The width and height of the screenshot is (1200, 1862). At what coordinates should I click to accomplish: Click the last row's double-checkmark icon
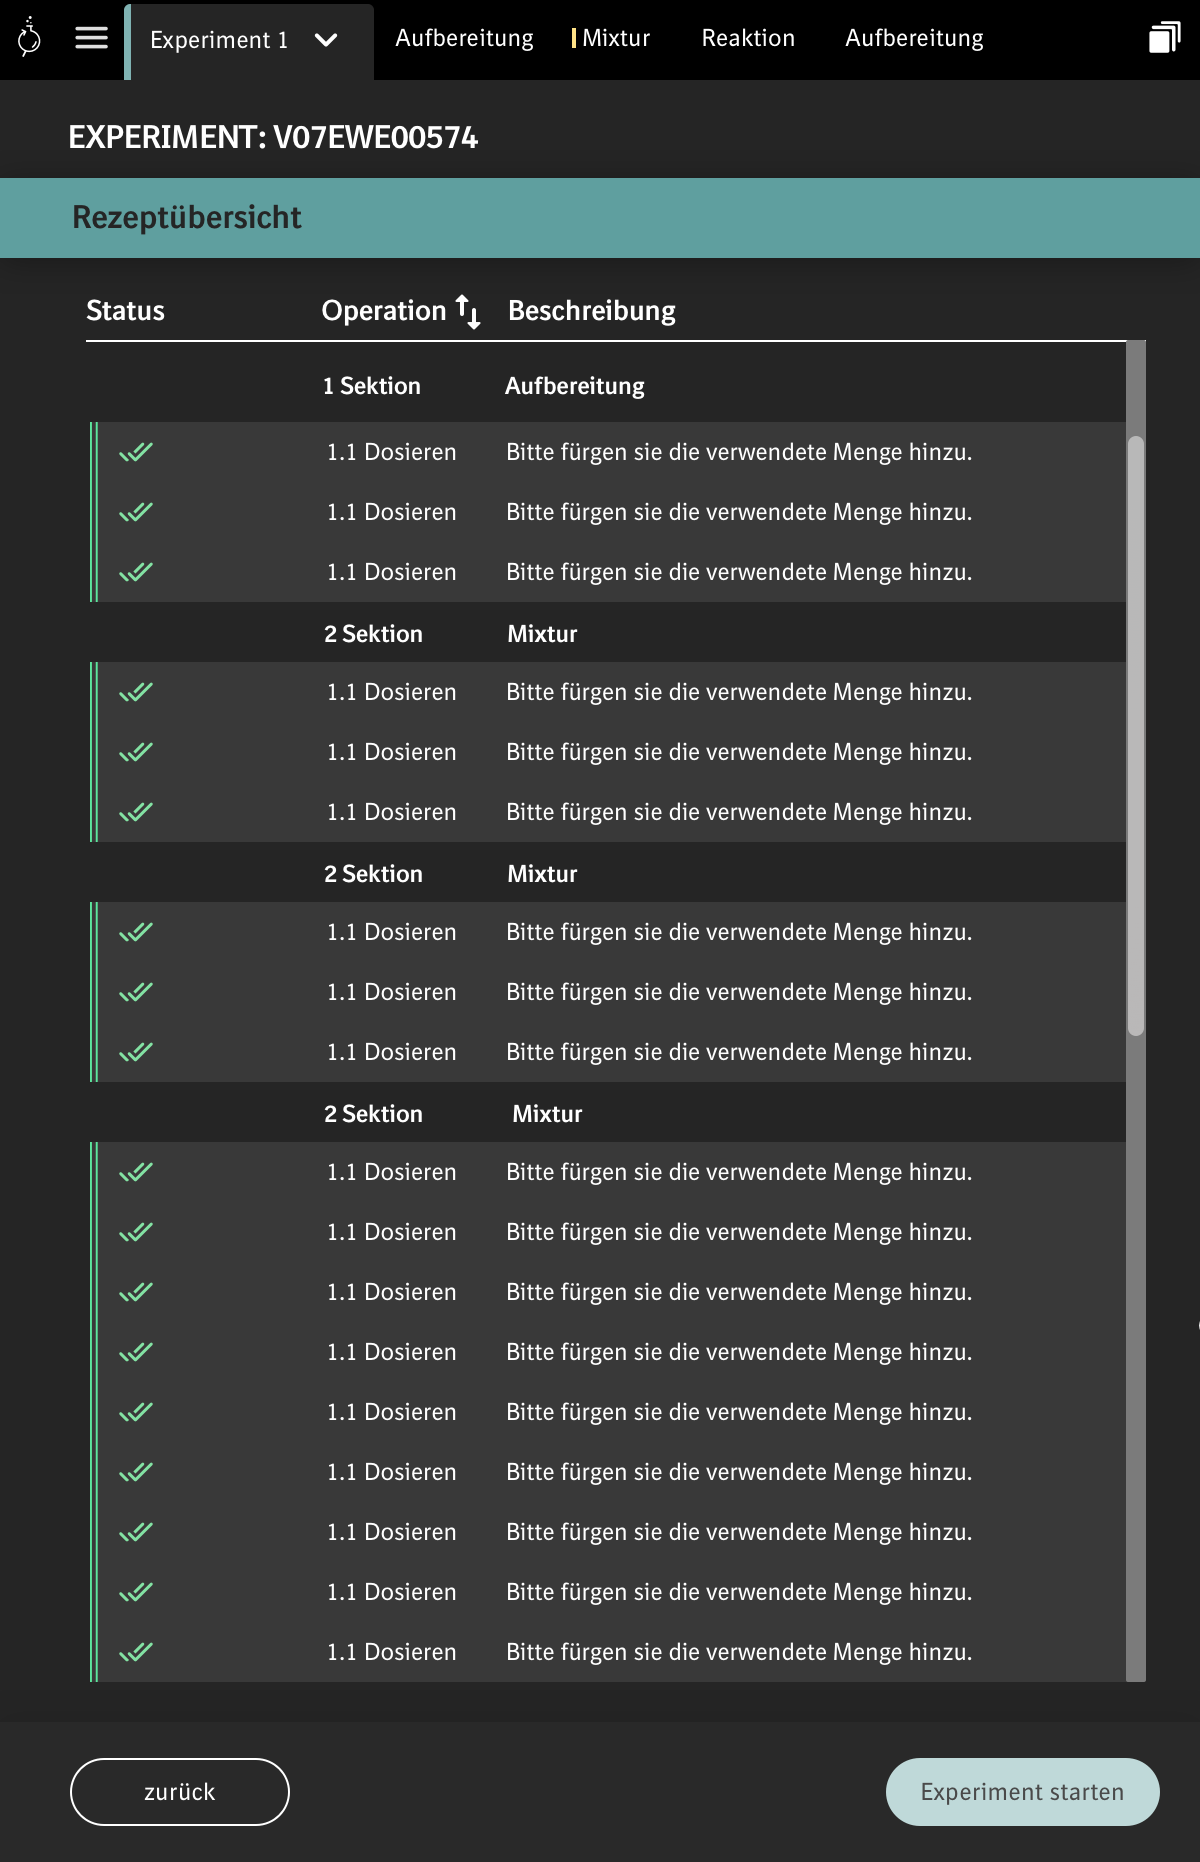click(x=136, y=1652)
